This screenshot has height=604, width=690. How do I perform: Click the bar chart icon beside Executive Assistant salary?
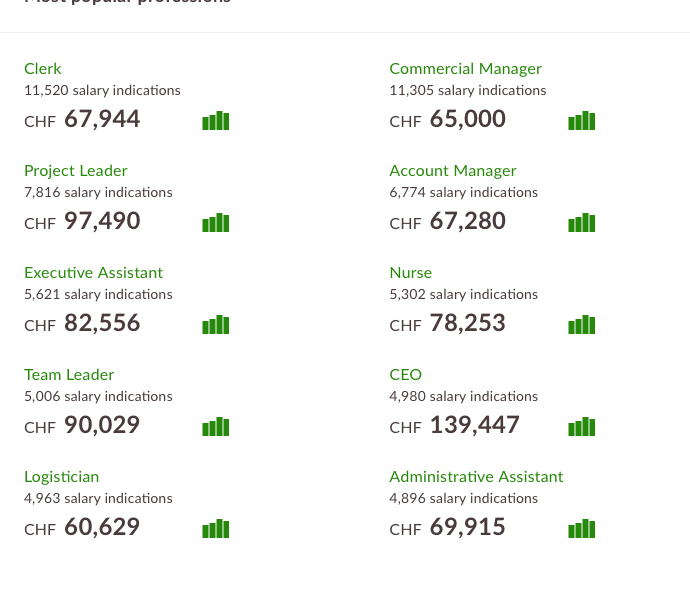[x=216, y=325]
